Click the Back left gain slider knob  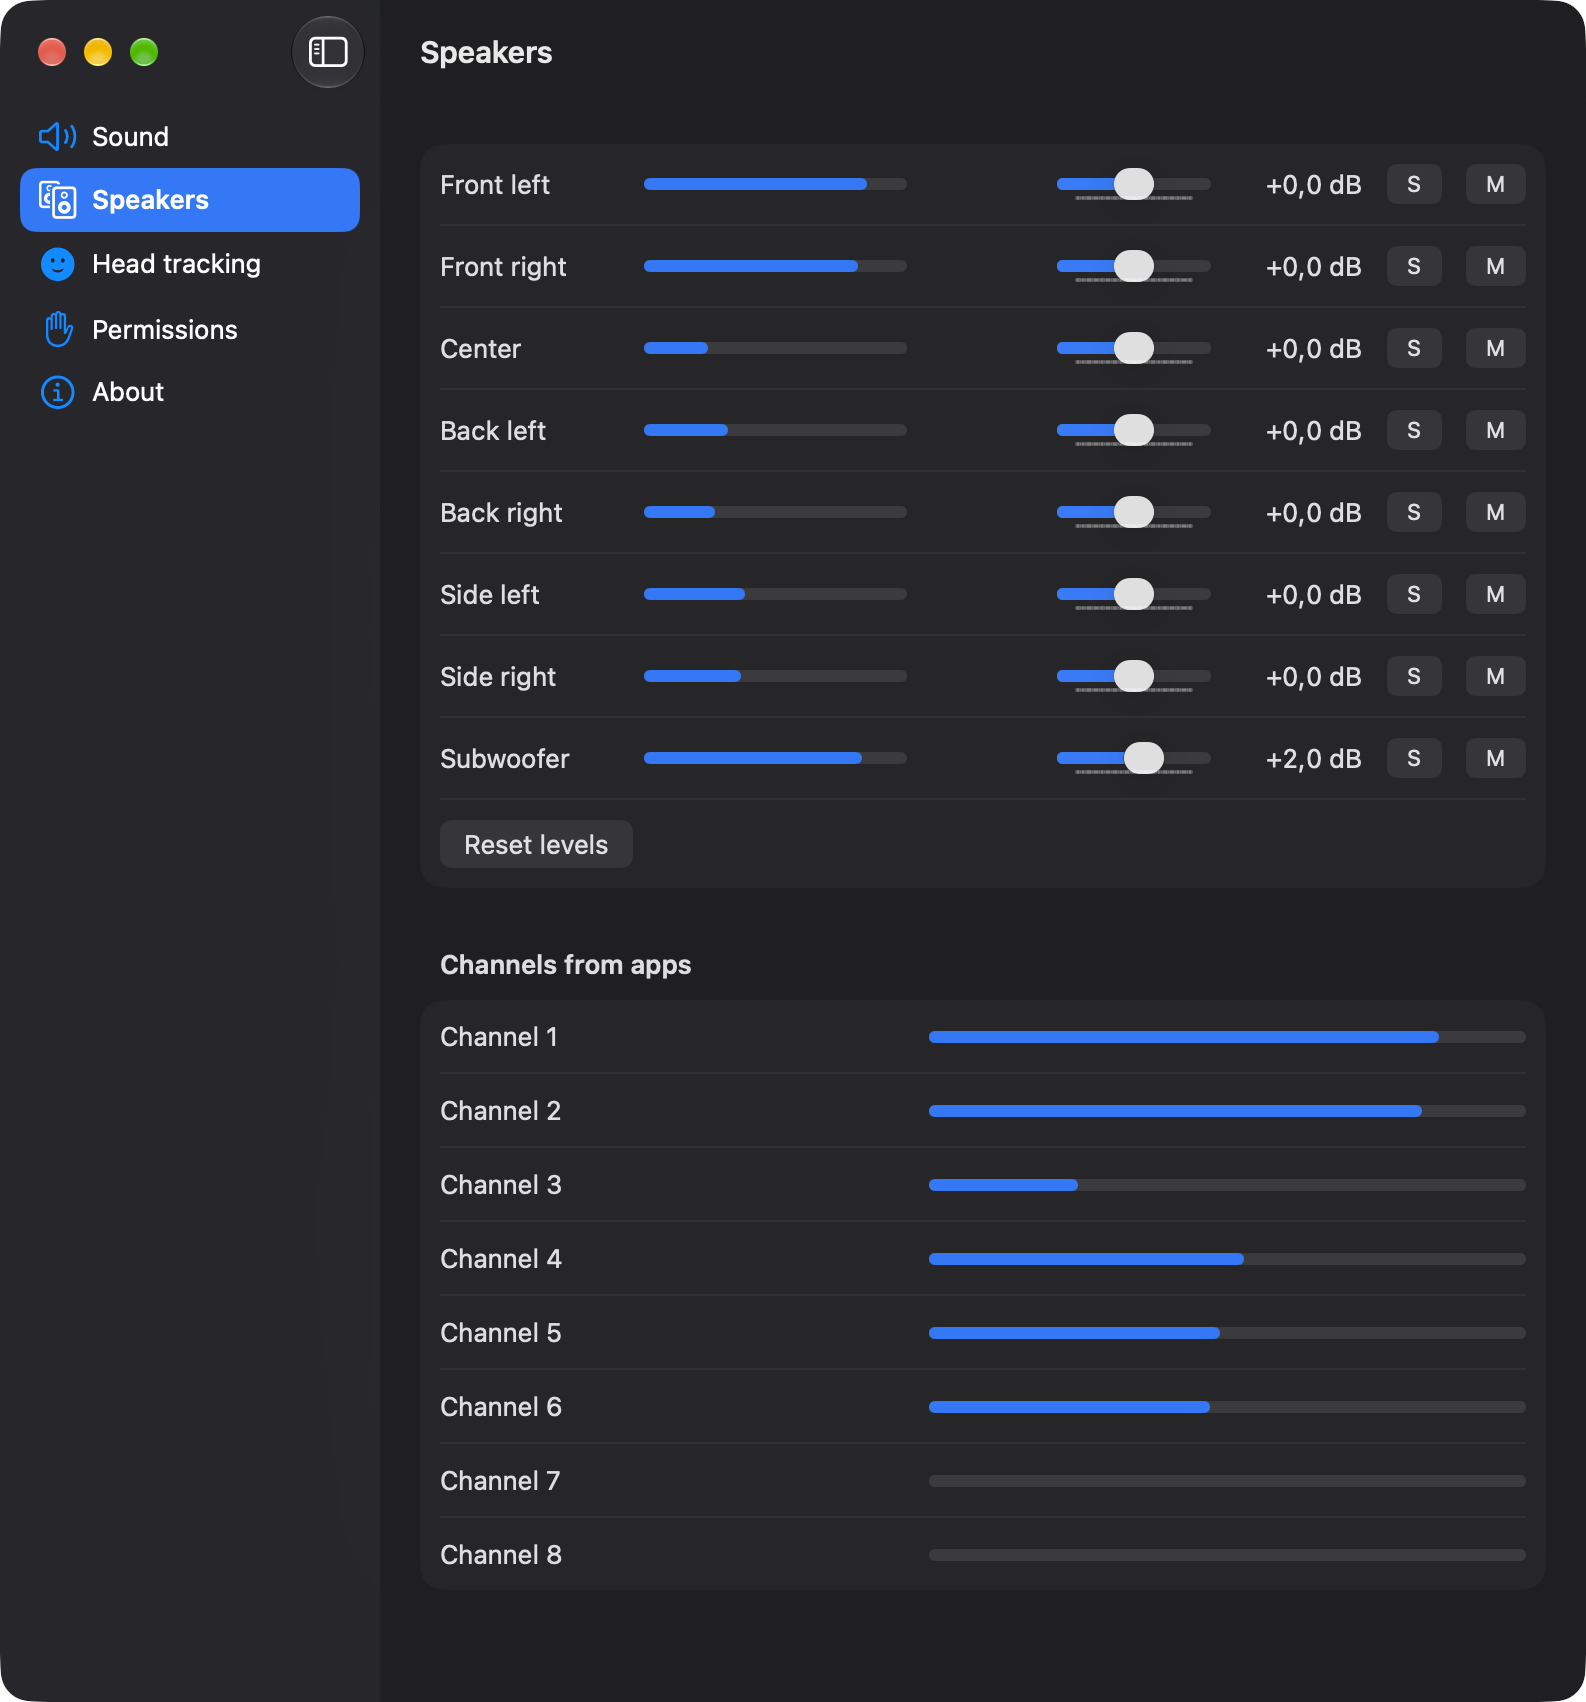click(1134, 430)
